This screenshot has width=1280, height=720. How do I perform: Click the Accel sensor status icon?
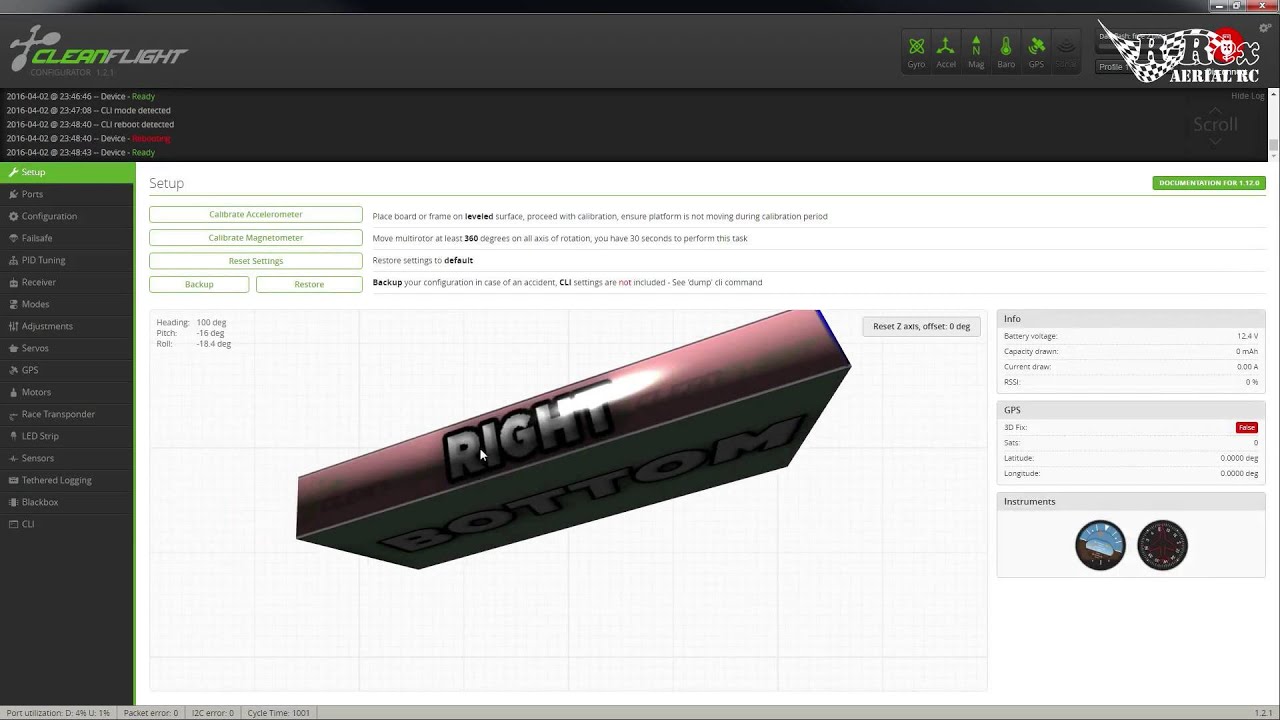click(x=946, y=52)
